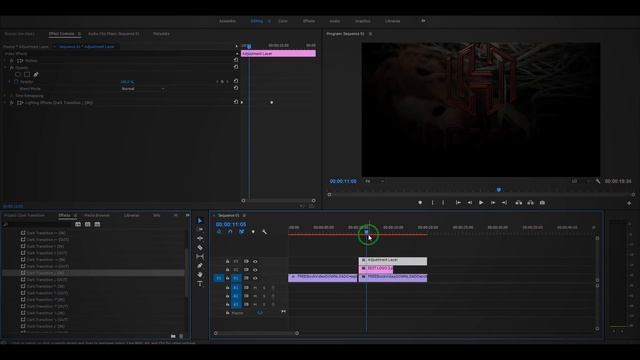Select the Razor tool
The image size is (640, 360).
click(200, 247)
